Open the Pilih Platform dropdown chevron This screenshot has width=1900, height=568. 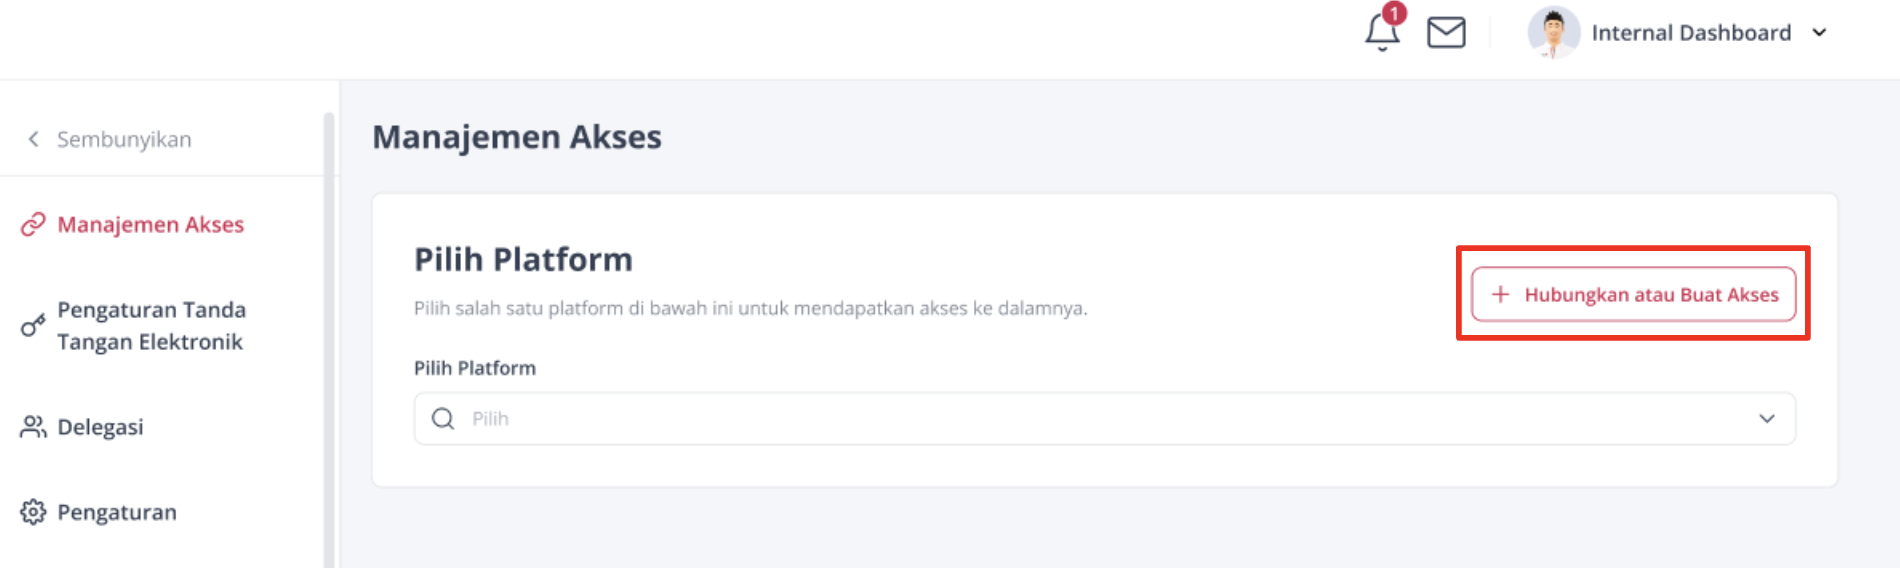(1767, 418)
